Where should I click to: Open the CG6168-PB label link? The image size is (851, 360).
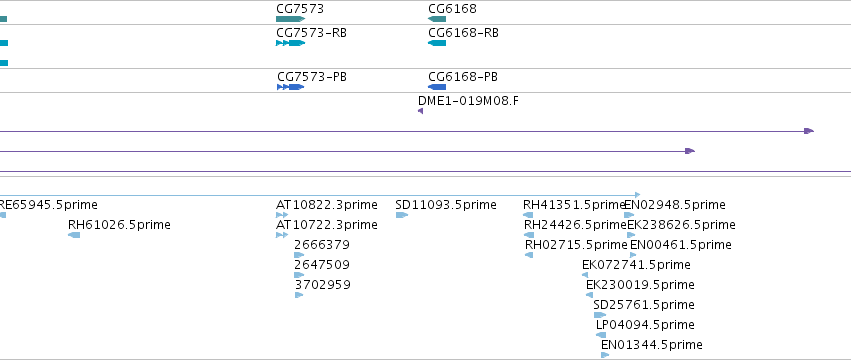pyautogui.click(x=463, y=77)
